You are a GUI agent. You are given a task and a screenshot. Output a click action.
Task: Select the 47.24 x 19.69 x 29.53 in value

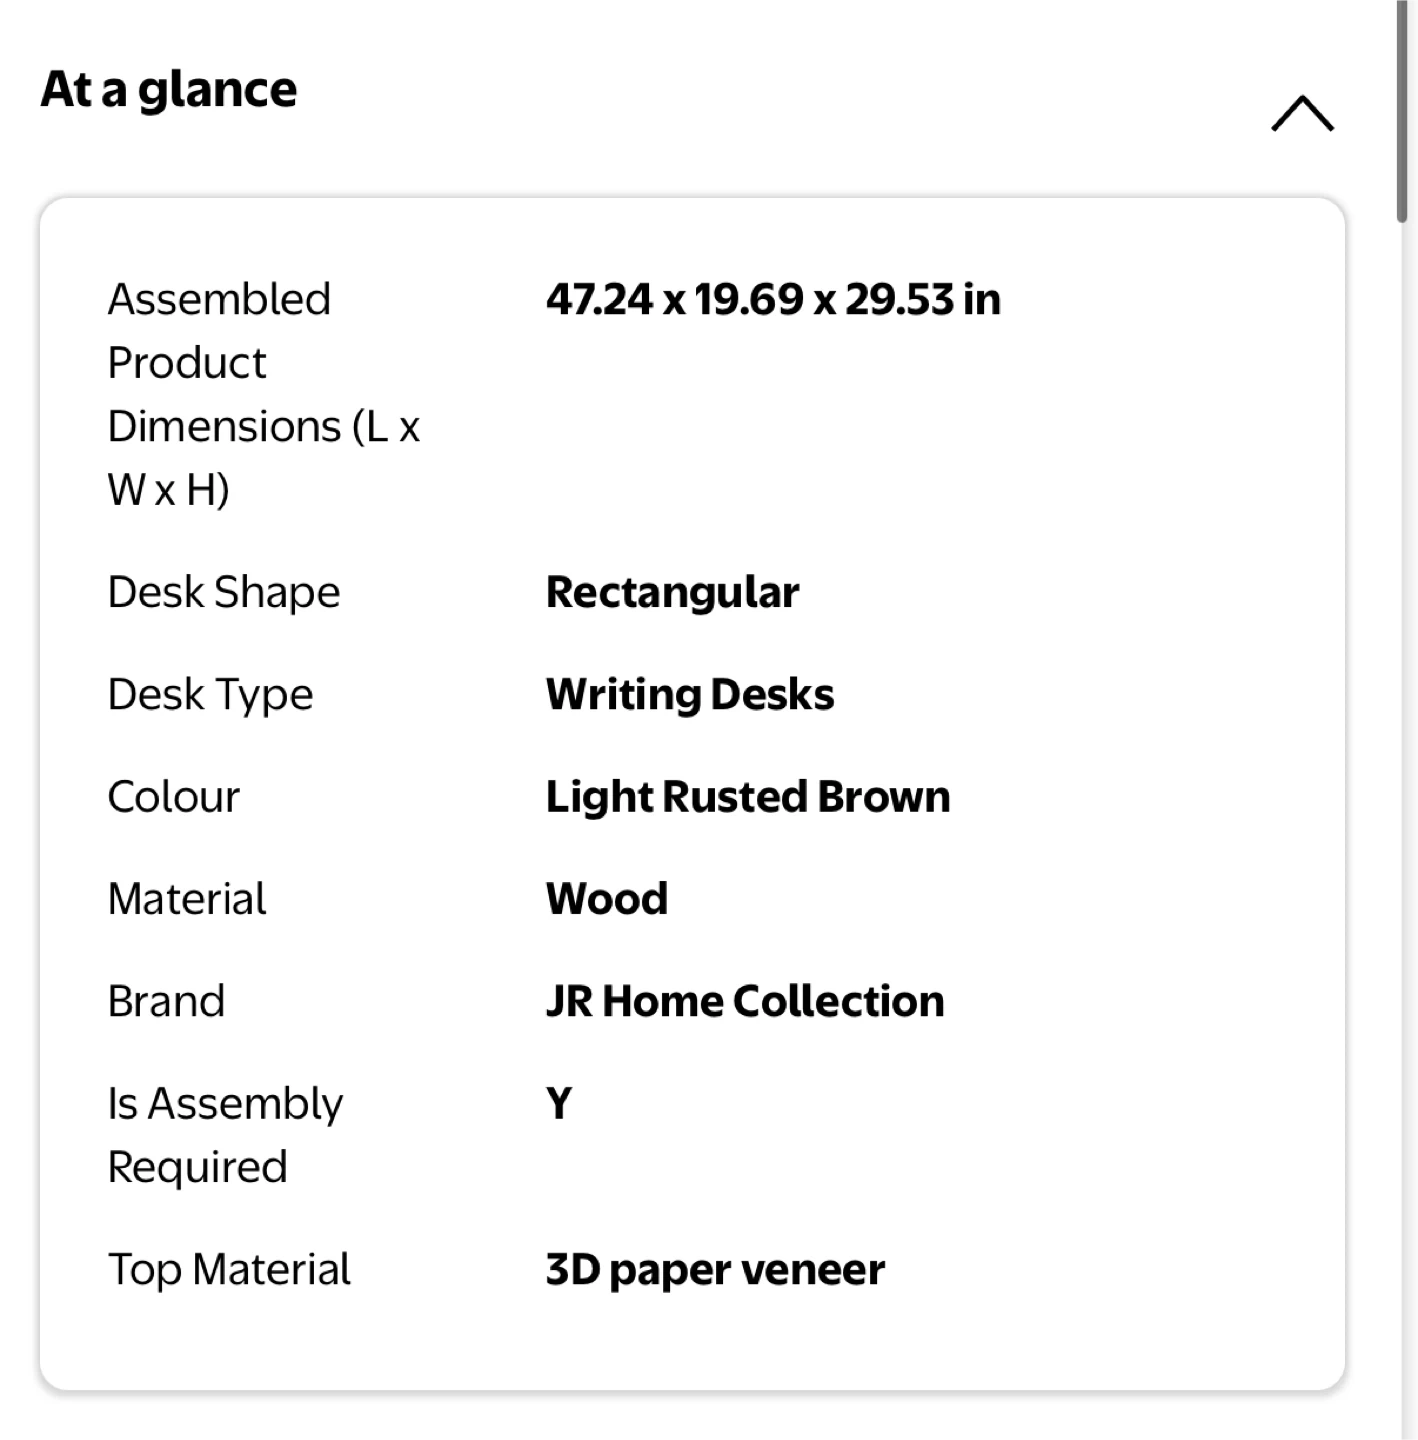(x=773, y=299)
